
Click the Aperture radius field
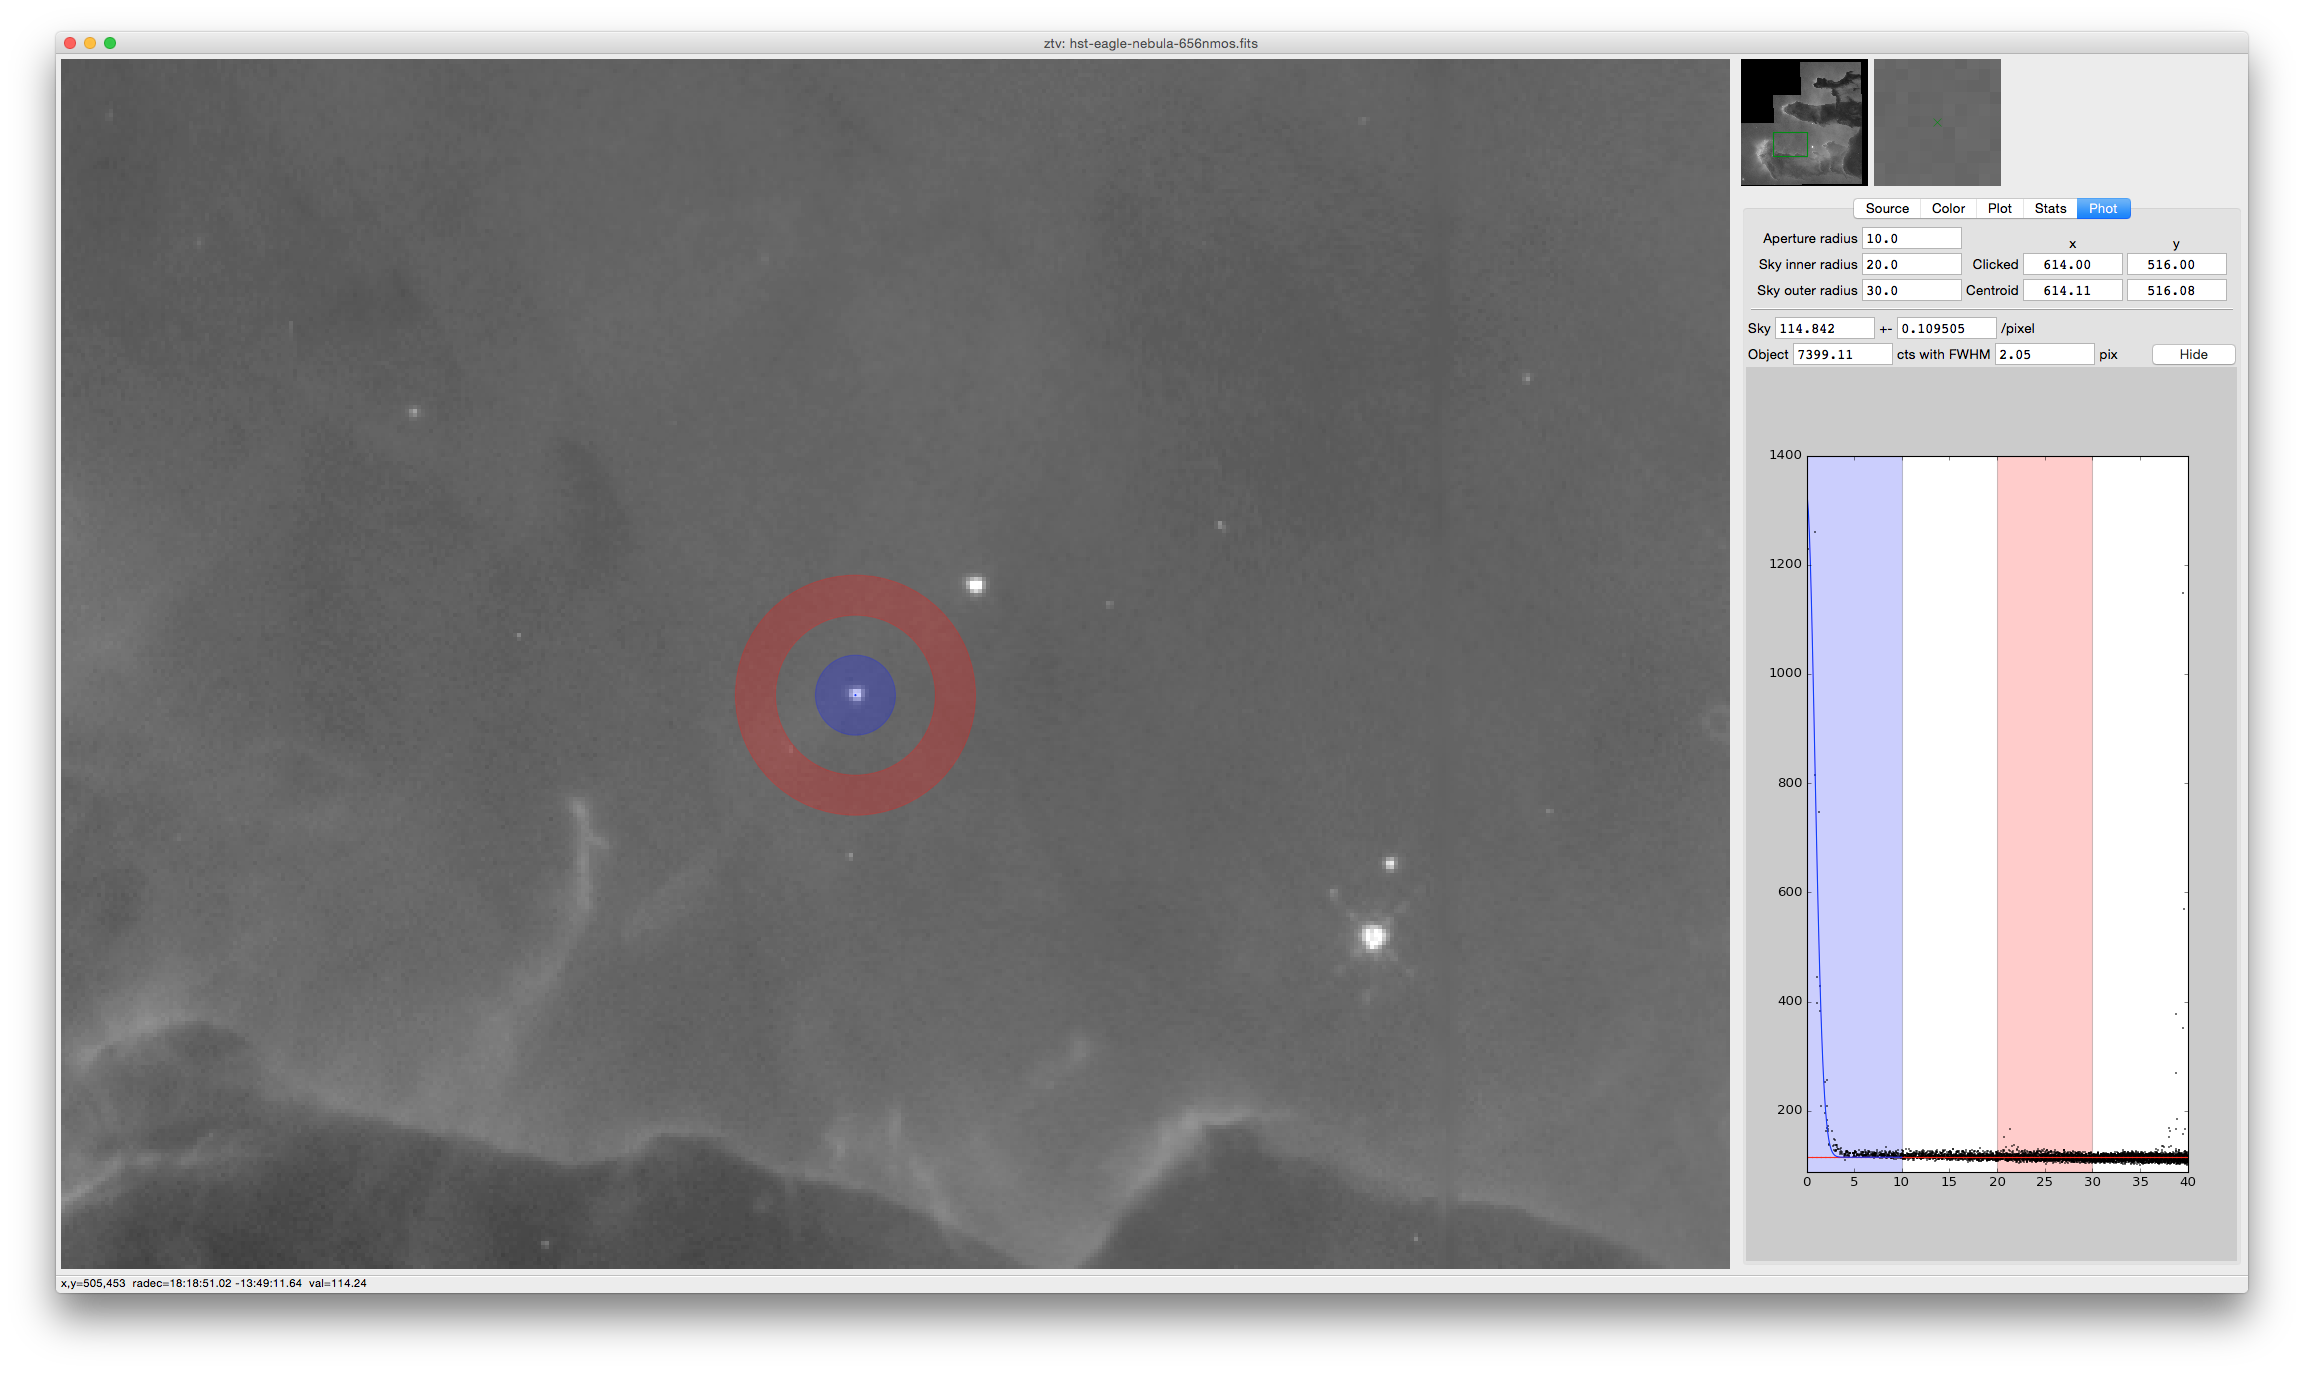coord(1910,238)
